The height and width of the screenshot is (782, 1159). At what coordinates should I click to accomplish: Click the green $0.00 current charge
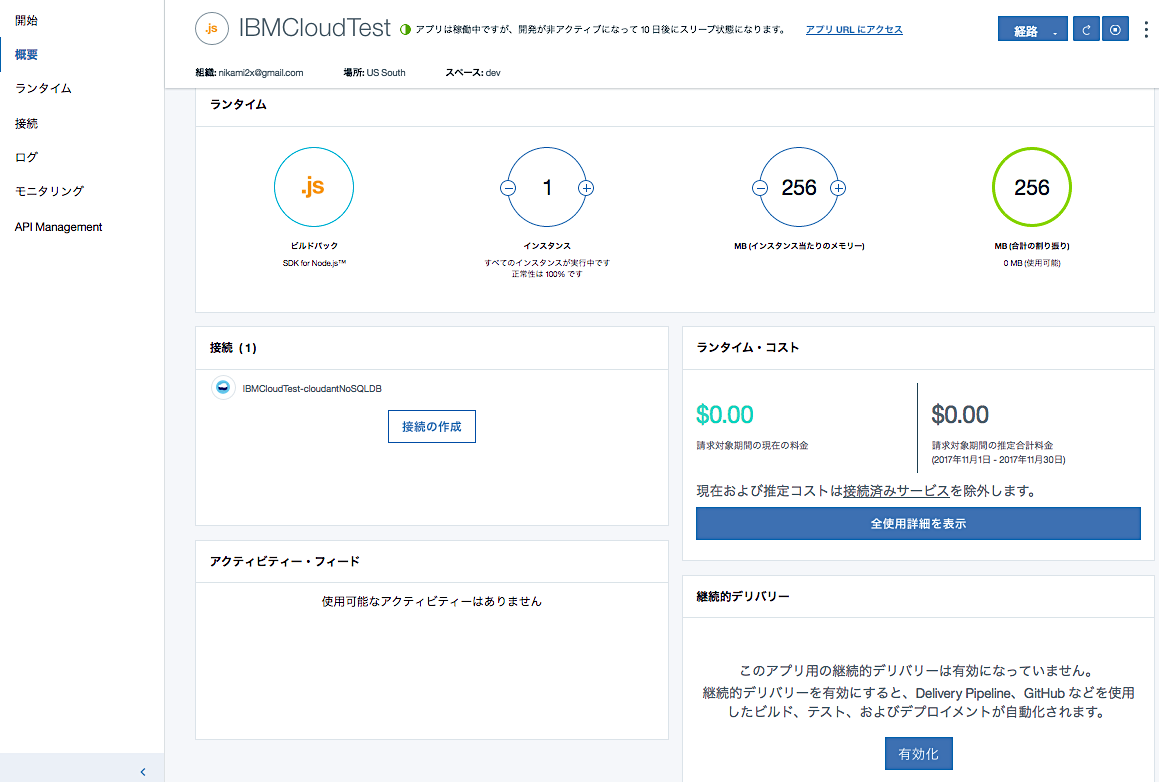pyautogui.click(x=724, y=415)
